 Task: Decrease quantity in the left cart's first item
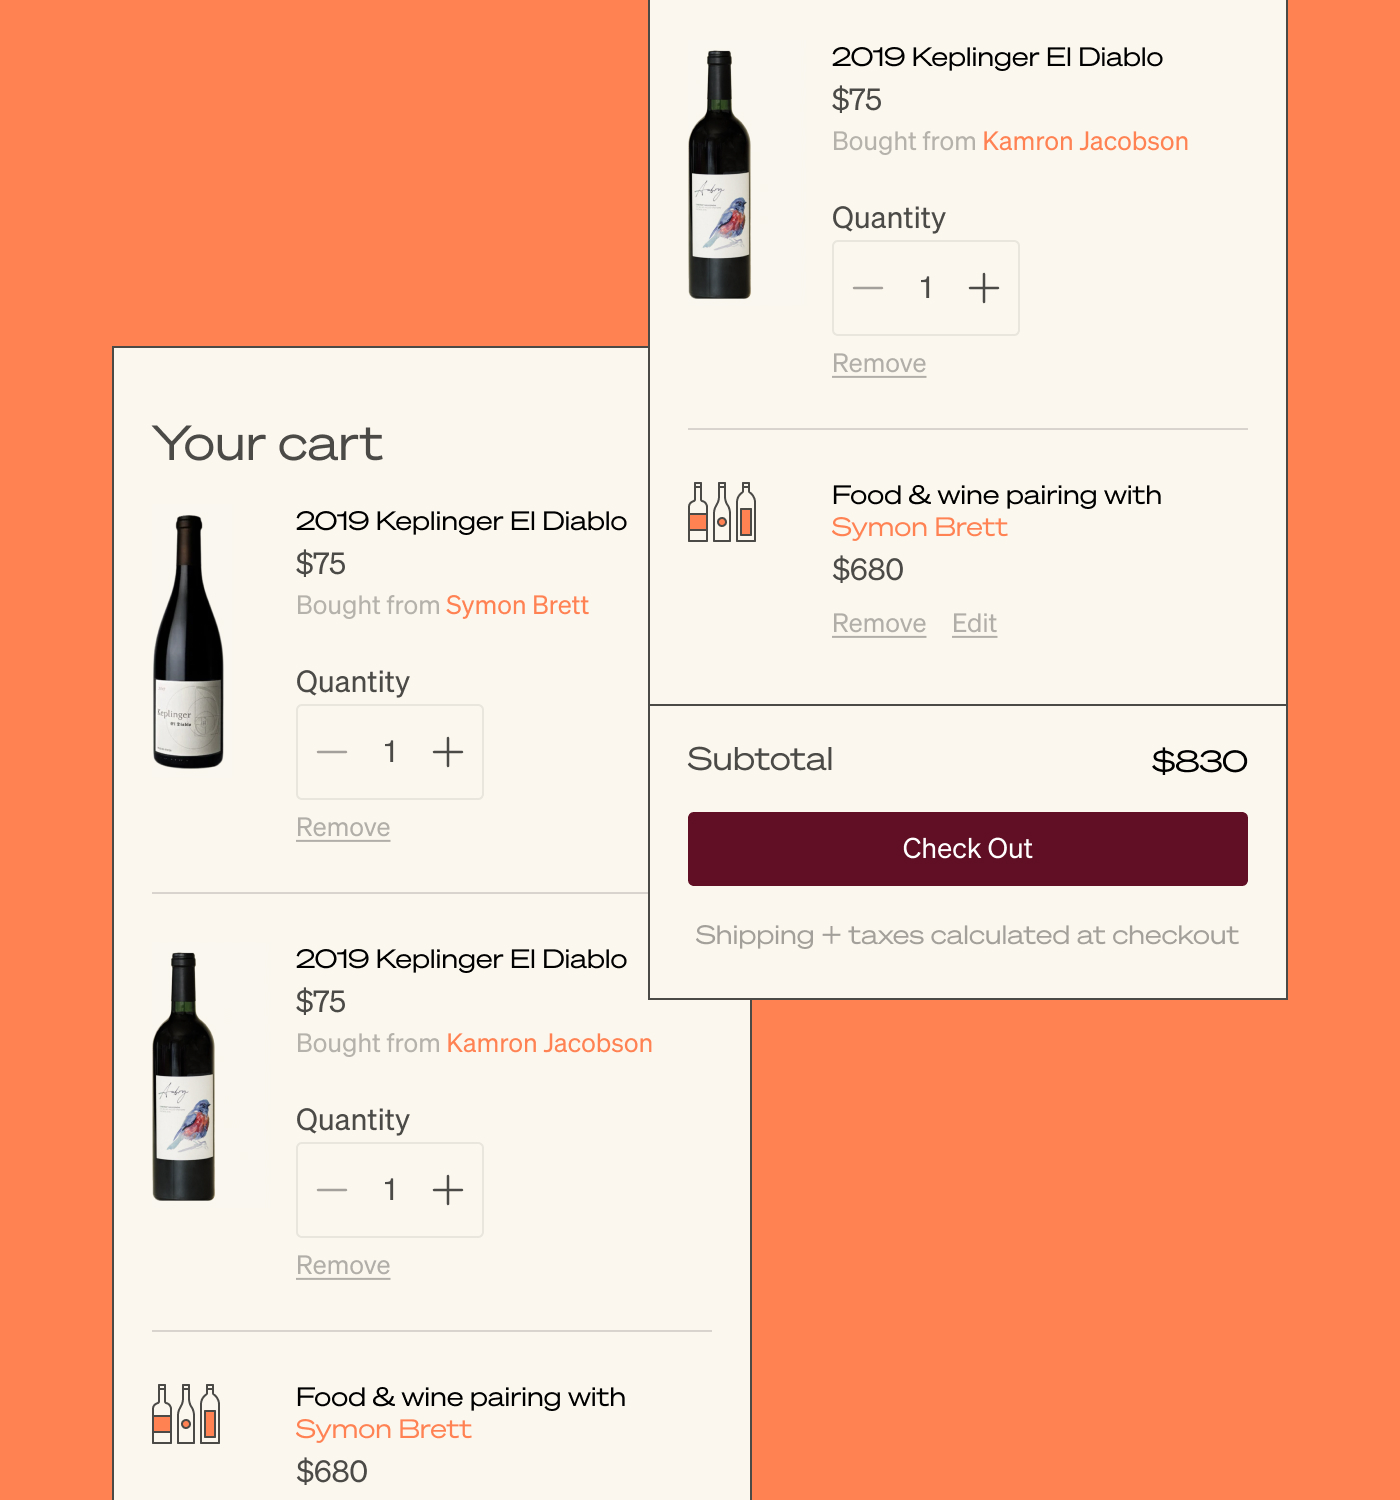(x=331, y=752)
